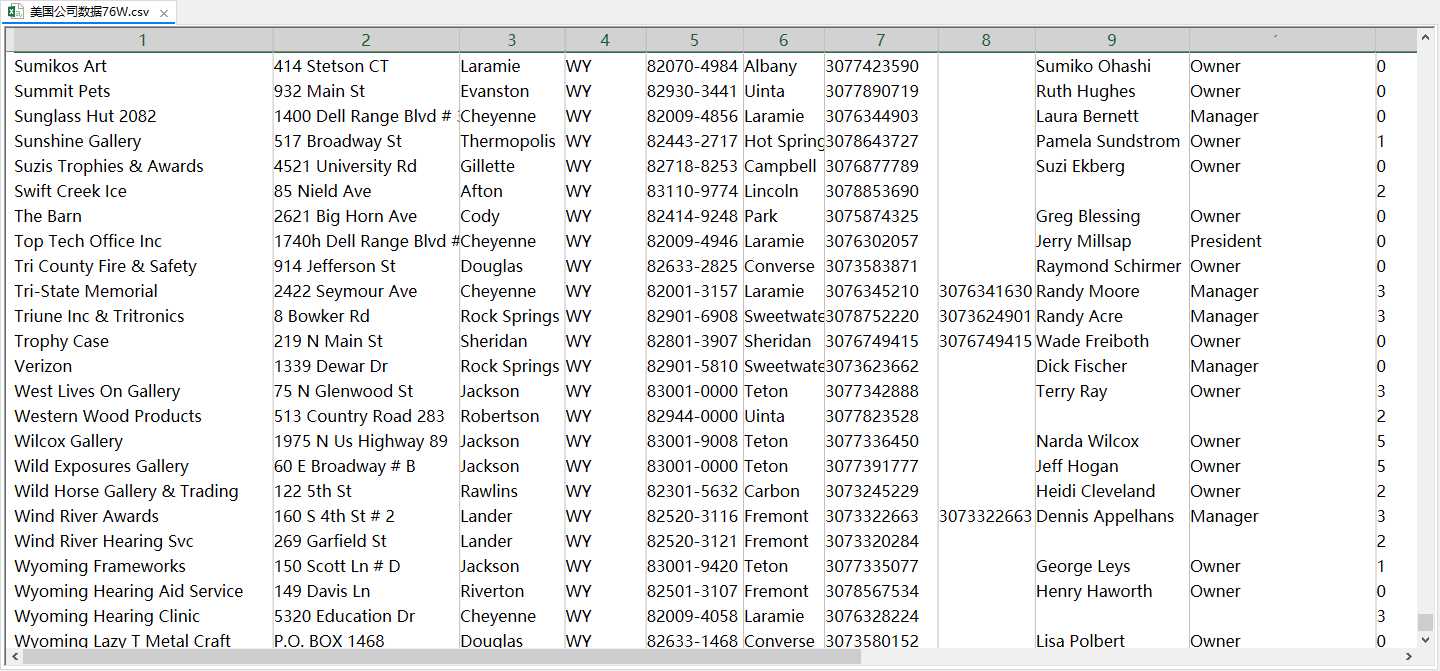Select column header 6
Screen dimensions: 1440x671
[x=783, y=40]
